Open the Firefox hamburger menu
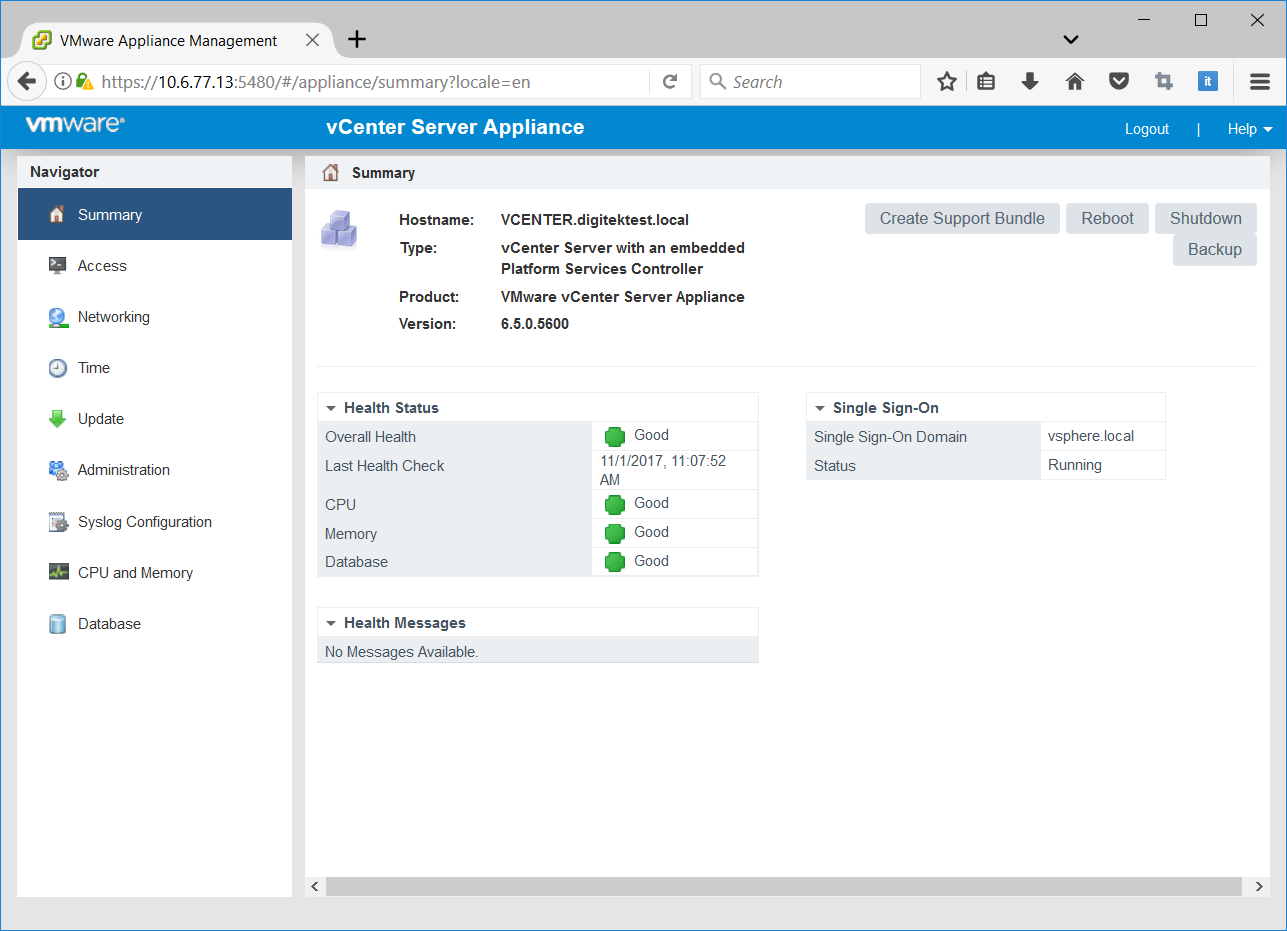Image resolution: width=1287 pixels, height=931 pixels. coord(1260,82)
